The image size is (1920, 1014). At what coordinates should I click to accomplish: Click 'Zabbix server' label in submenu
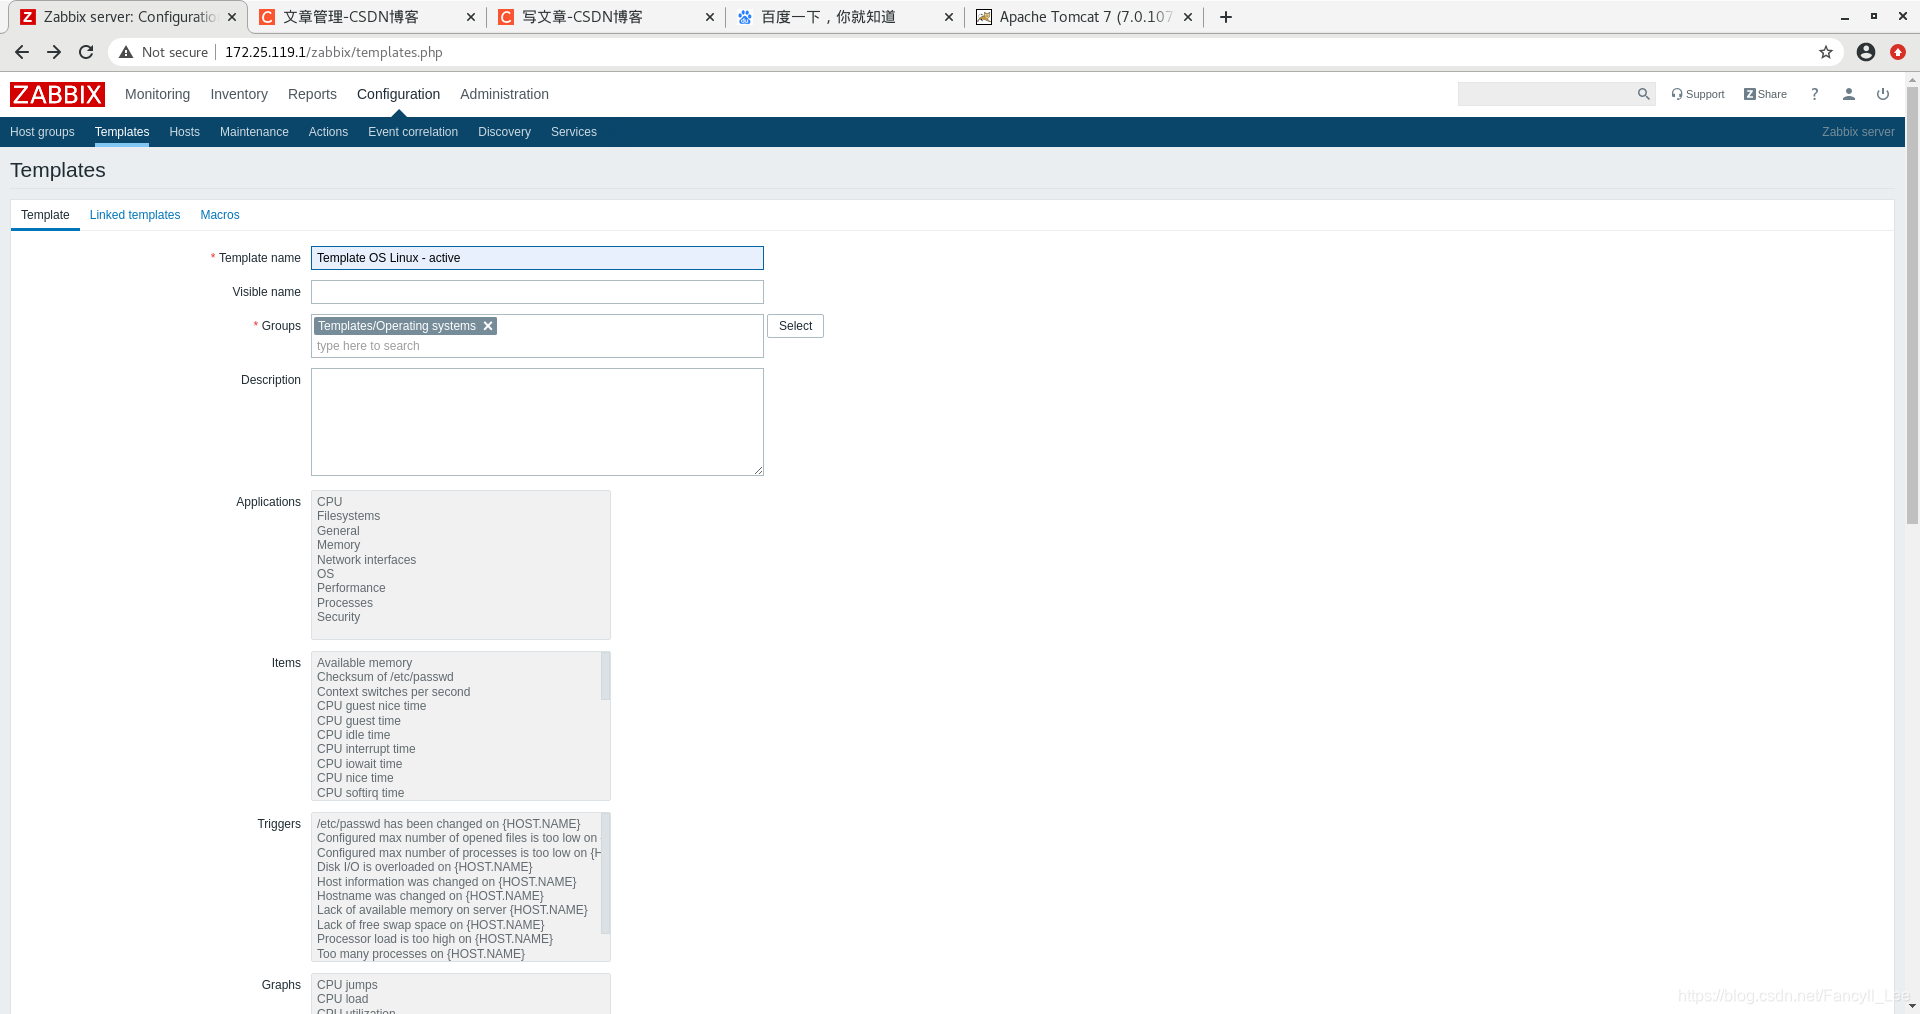pyautogui.click(x=1857, y=132)
